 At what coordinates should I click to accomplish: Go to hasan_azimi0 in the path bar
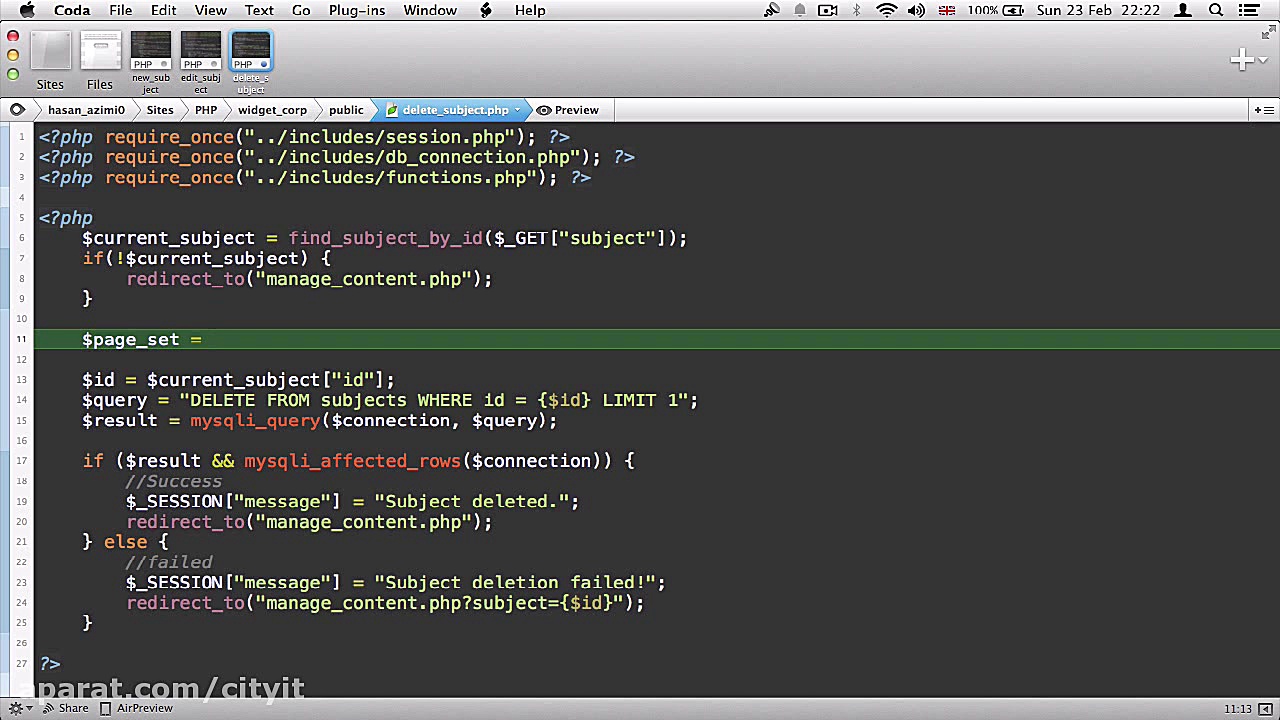(x=86, y=110)
